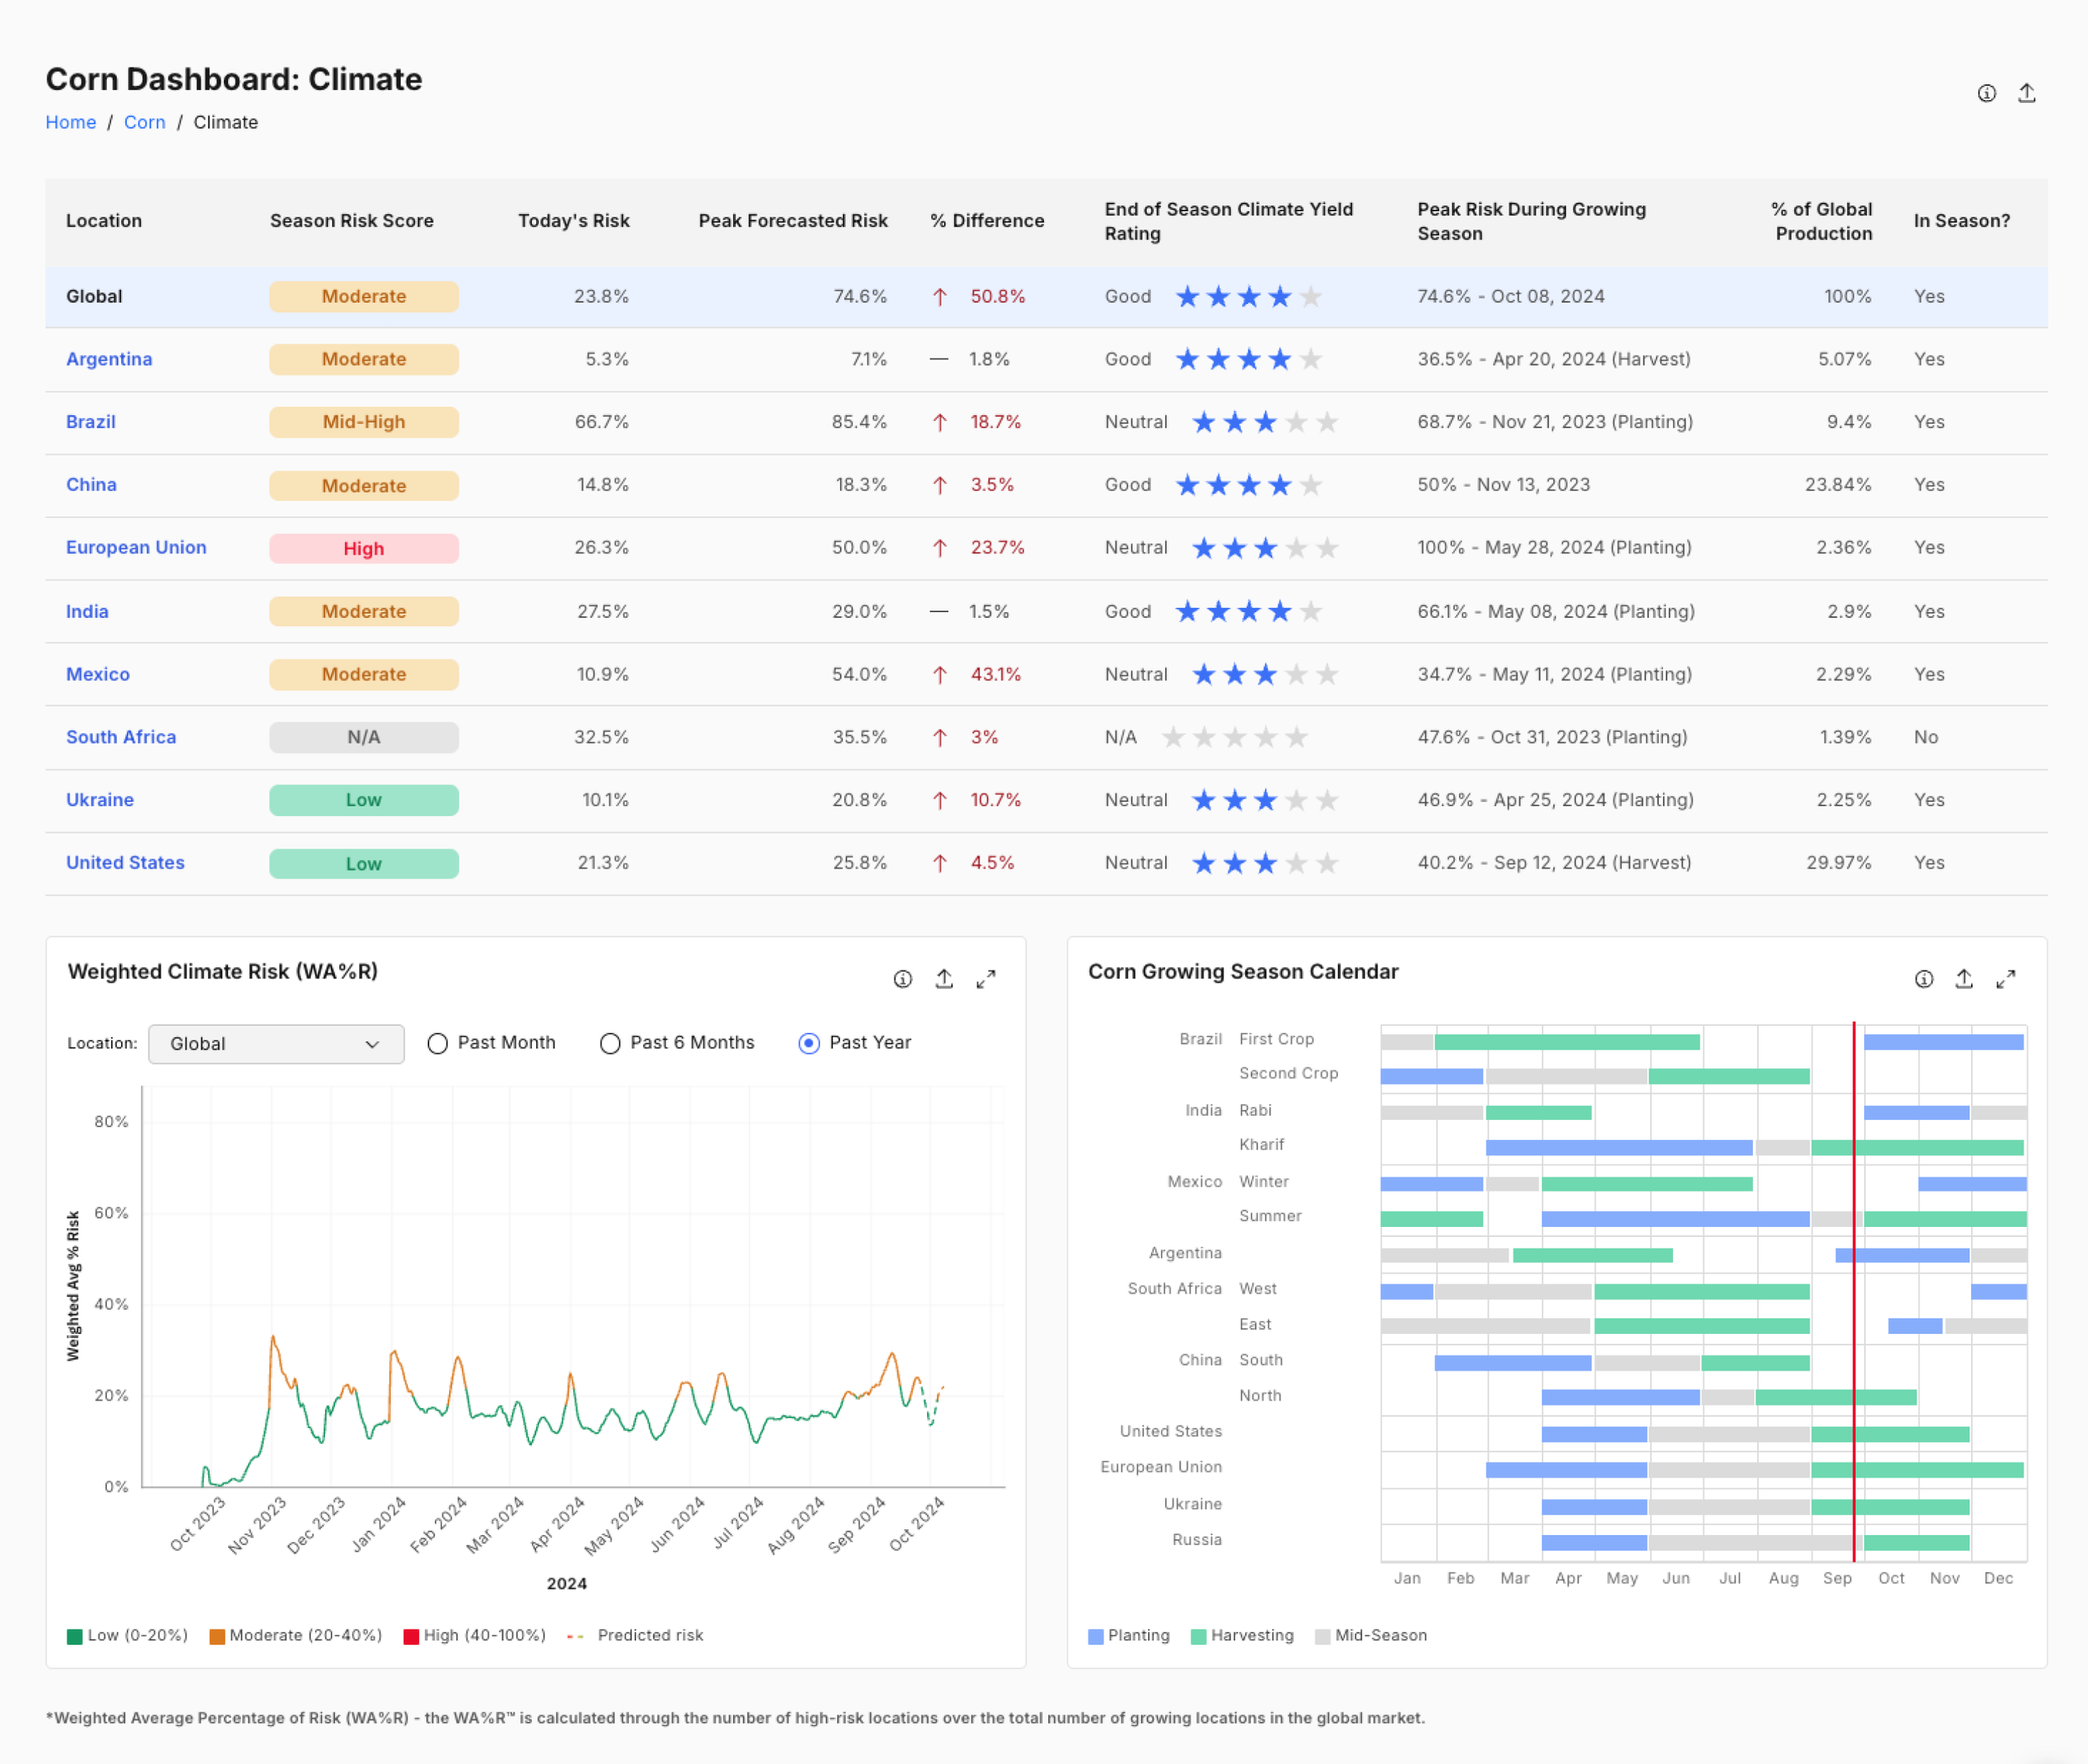
Task: Sort by Season Risk Score column header
Action: click(x=351, y=221)
